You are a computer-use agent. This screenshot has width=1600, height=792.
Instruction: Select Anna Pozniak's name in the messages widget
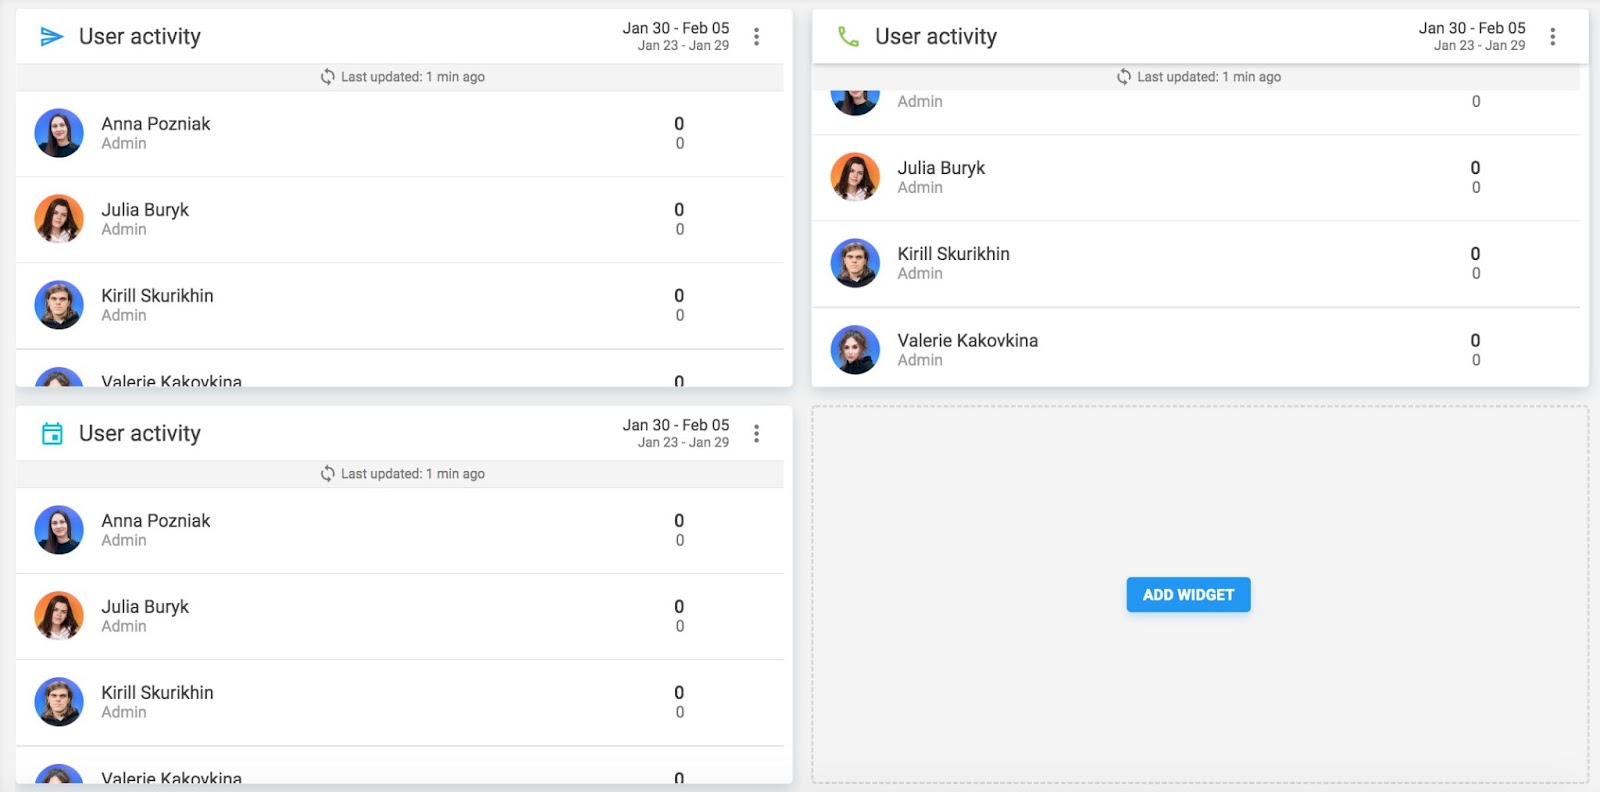pos(156,124)
